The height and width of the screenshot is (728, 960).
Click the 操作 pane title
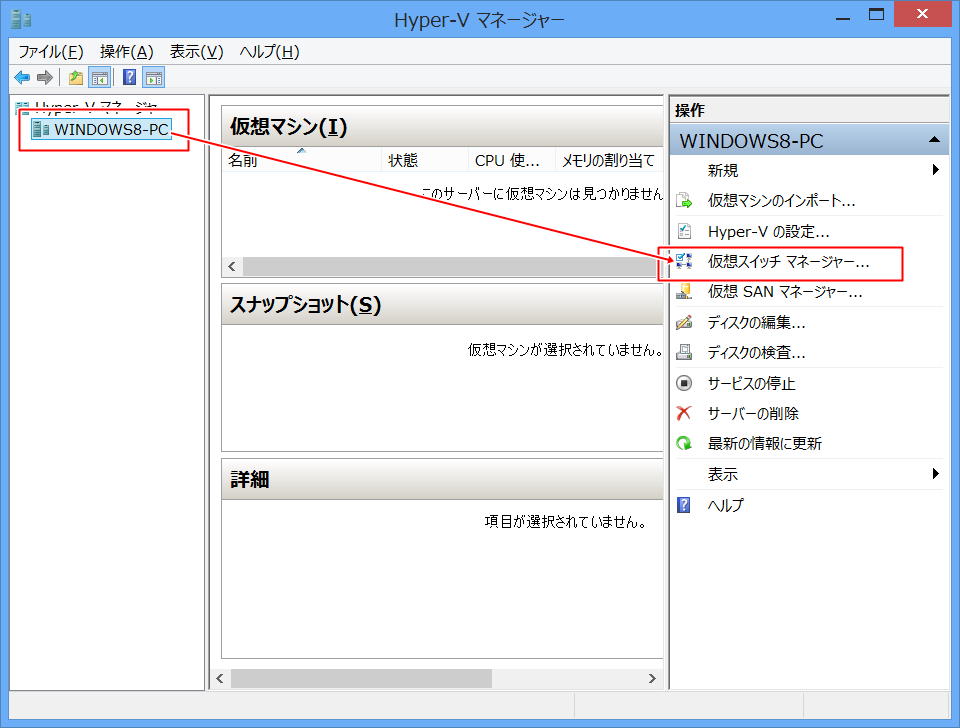click(x=690, y=110)
